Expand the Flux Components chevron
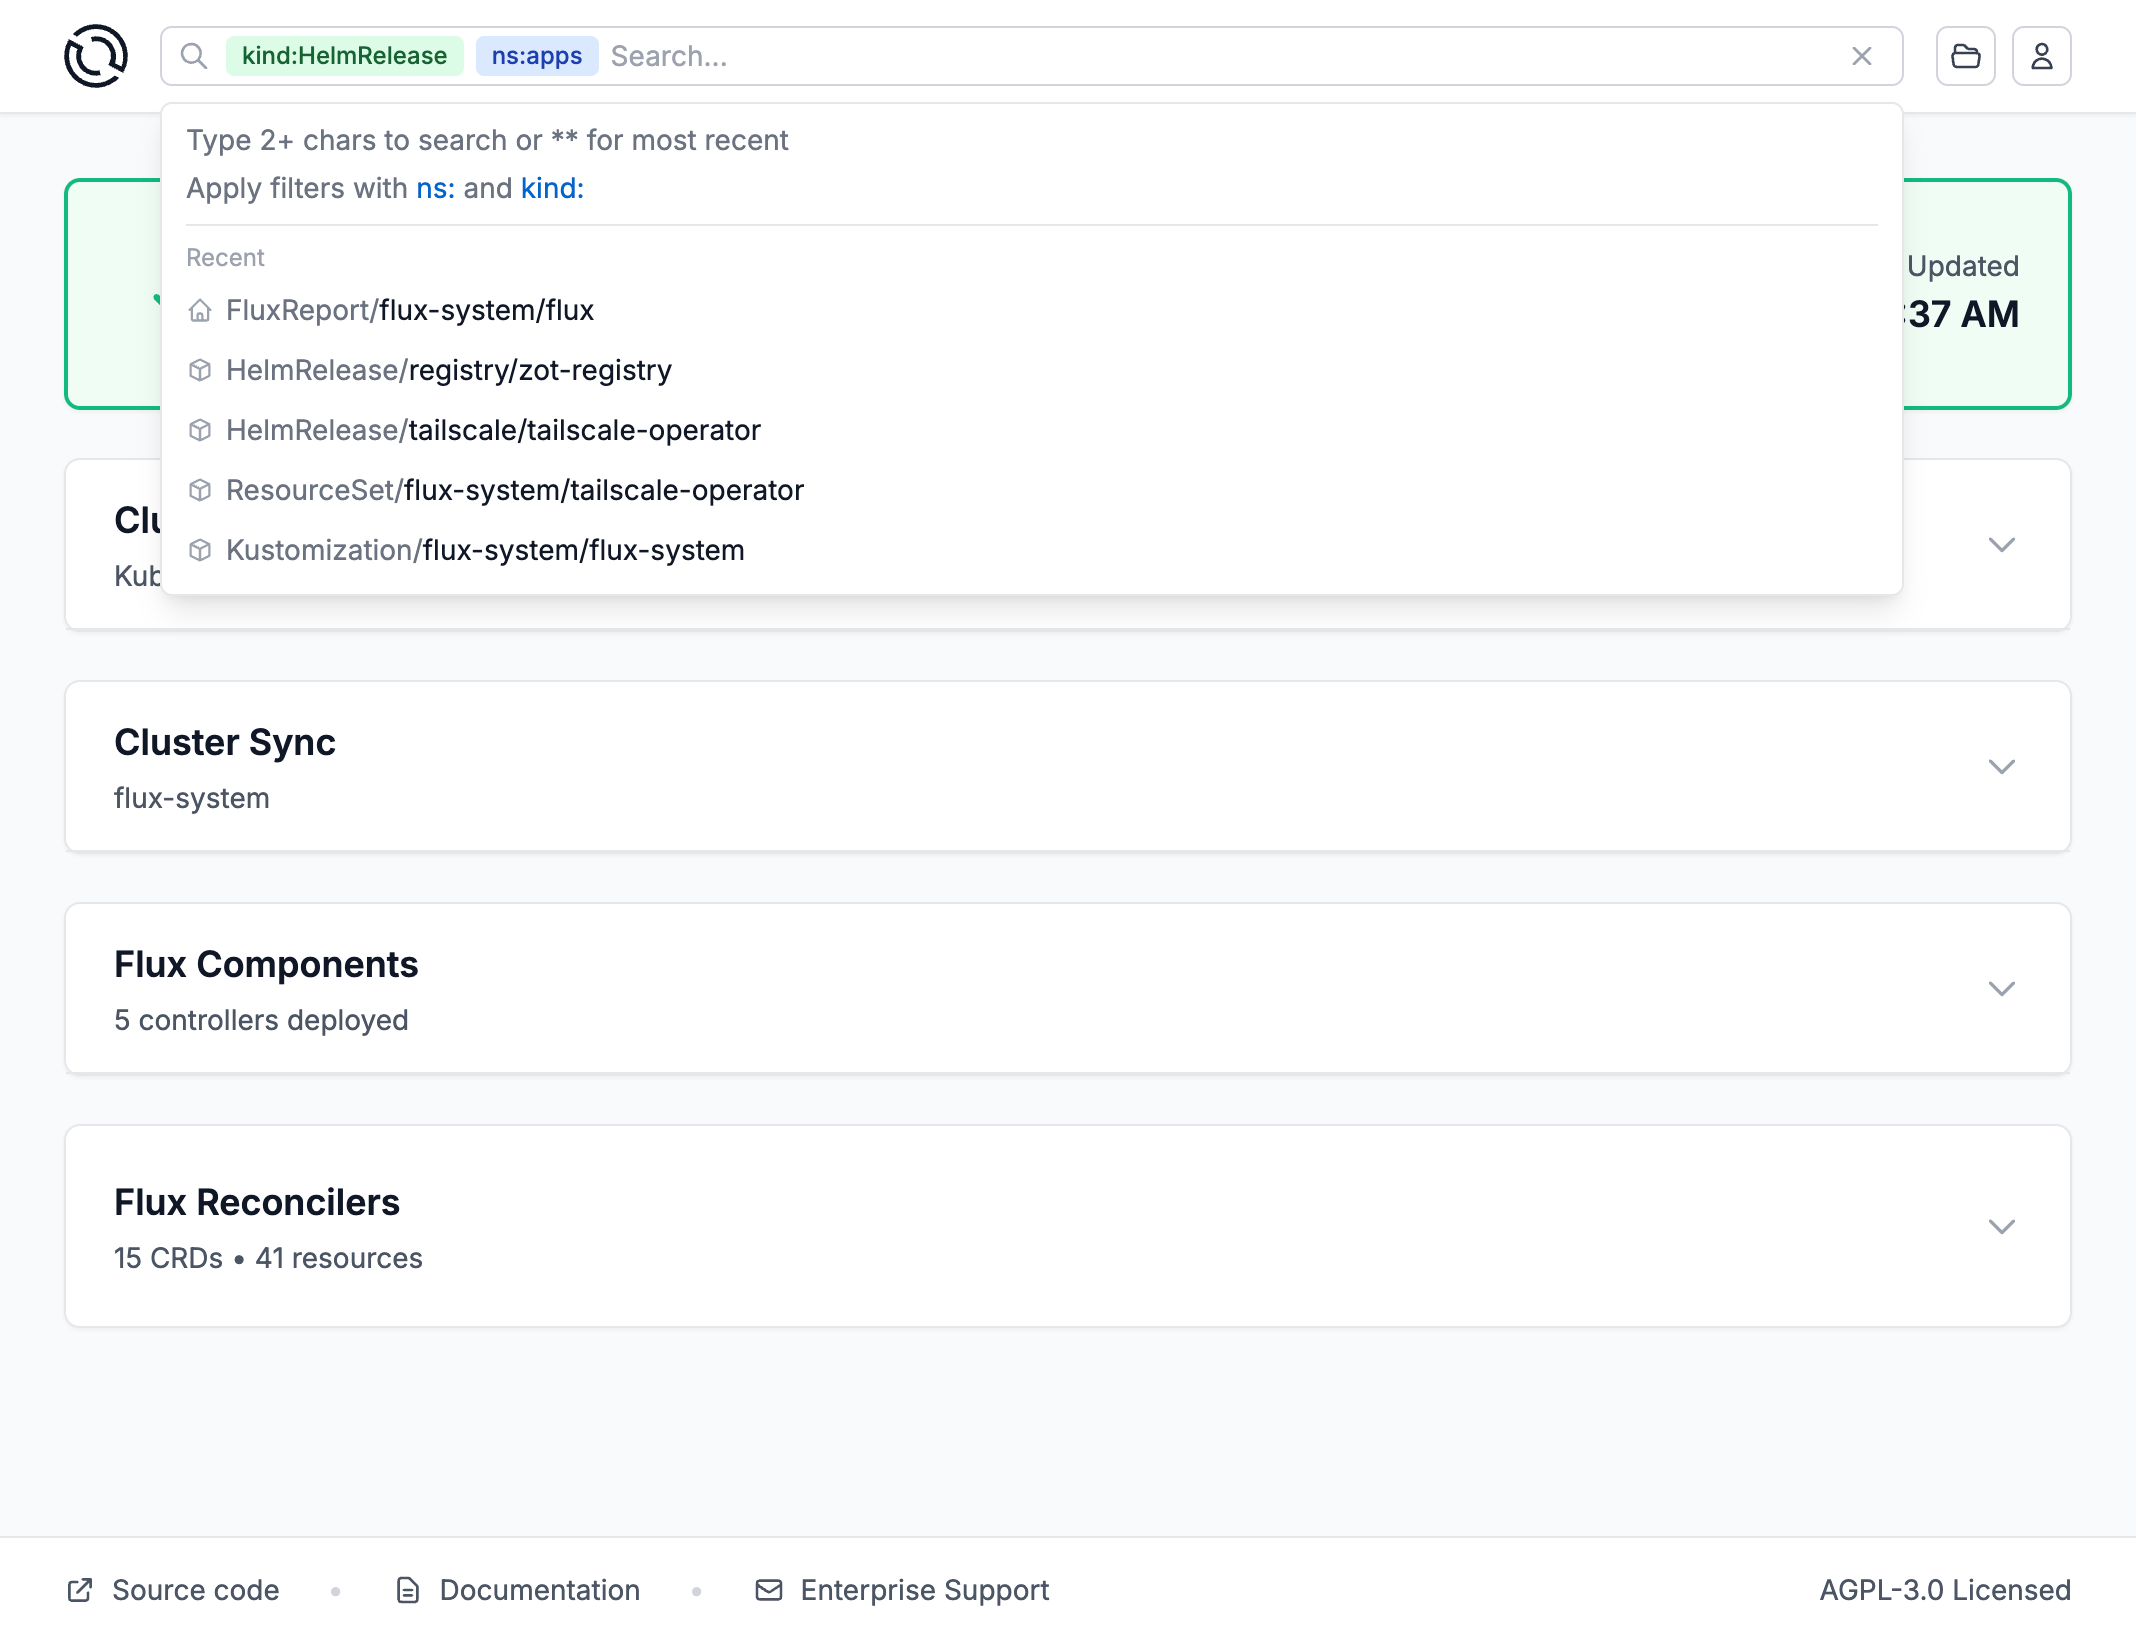The height and width of the screenshot is (1642, 2136). (x=2001, y=989)
